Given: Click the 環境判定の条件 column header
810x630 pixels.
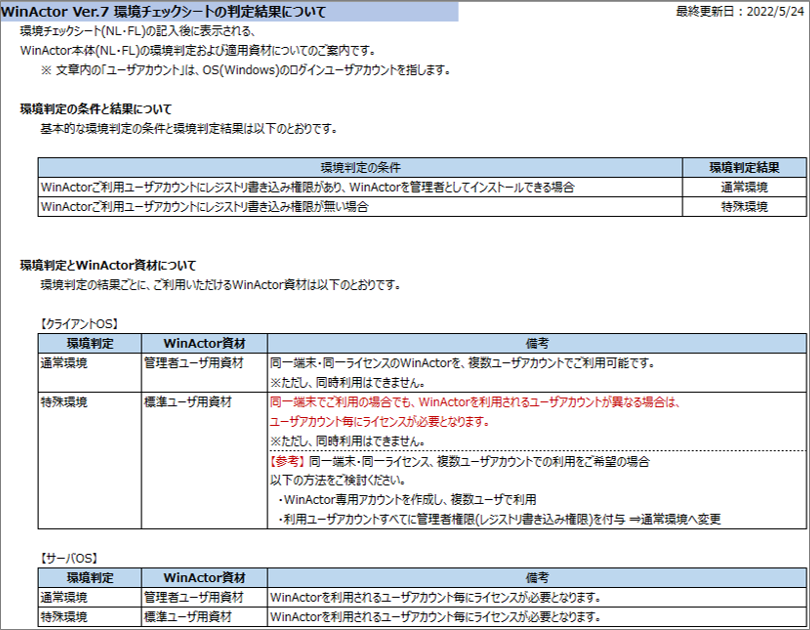Looking at the screenshot, I should tap(360, 168).
